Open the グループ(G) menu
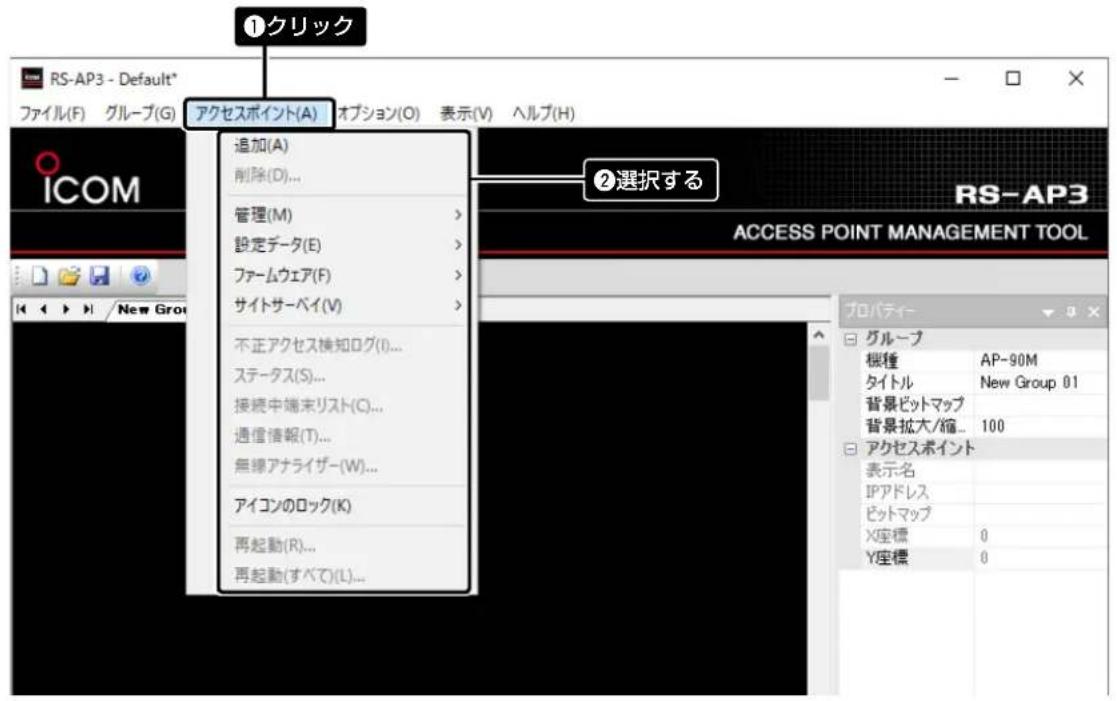This screenshot has width=1117, height=701. (x=140, y=113)
